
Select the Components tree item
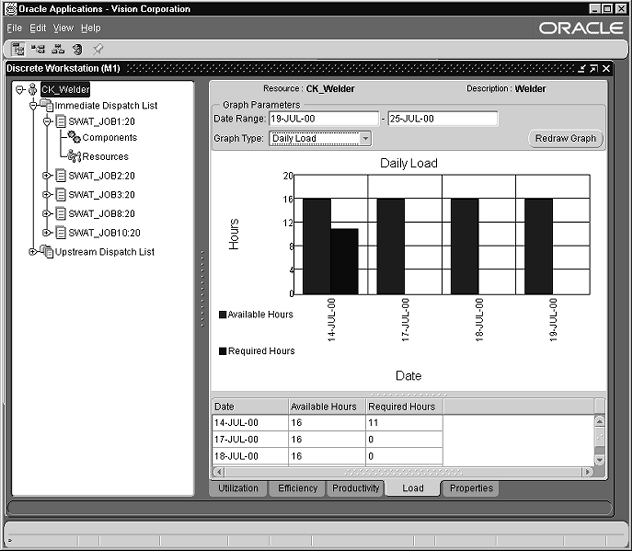(x=110, y=137)
